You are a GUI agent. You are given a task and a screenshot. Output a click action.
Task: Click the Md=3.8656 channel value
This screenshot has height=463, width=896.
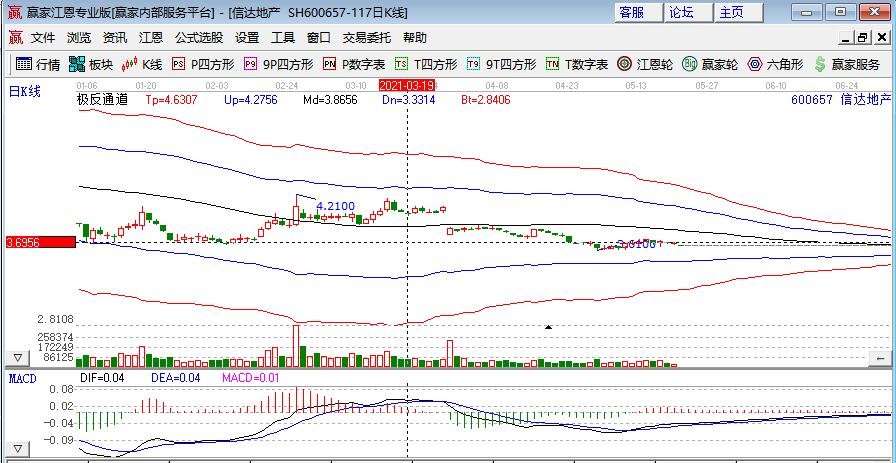[330, 100]
